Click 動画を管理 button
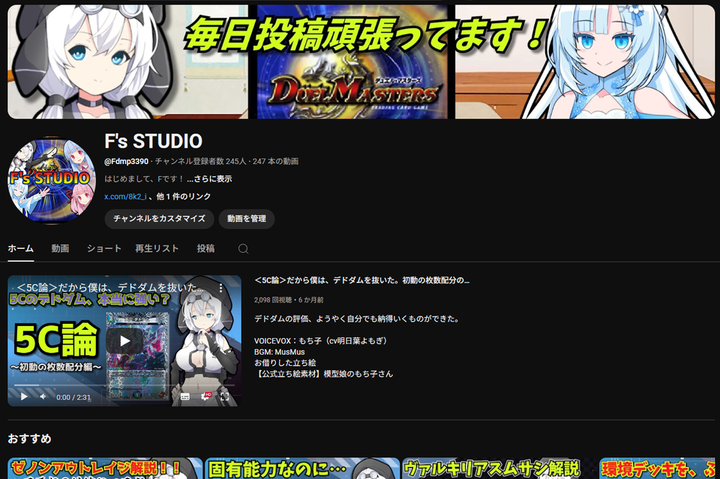This screenshot has height=479, width=720. (247, 219)
